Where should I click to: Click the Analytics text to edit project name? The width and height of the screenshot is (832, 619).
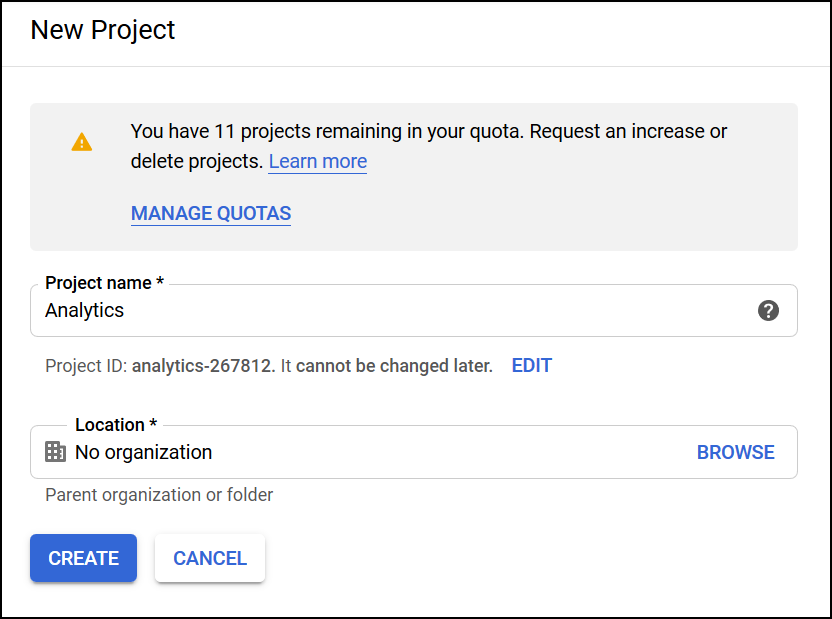pyautogui.click(x=84, y=310)
